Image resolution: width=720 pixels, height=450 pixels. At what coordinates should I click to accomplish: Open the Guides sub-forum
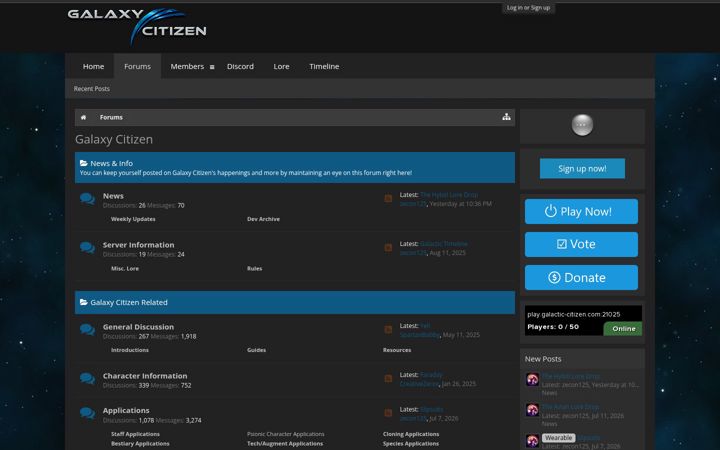(256, 350)
